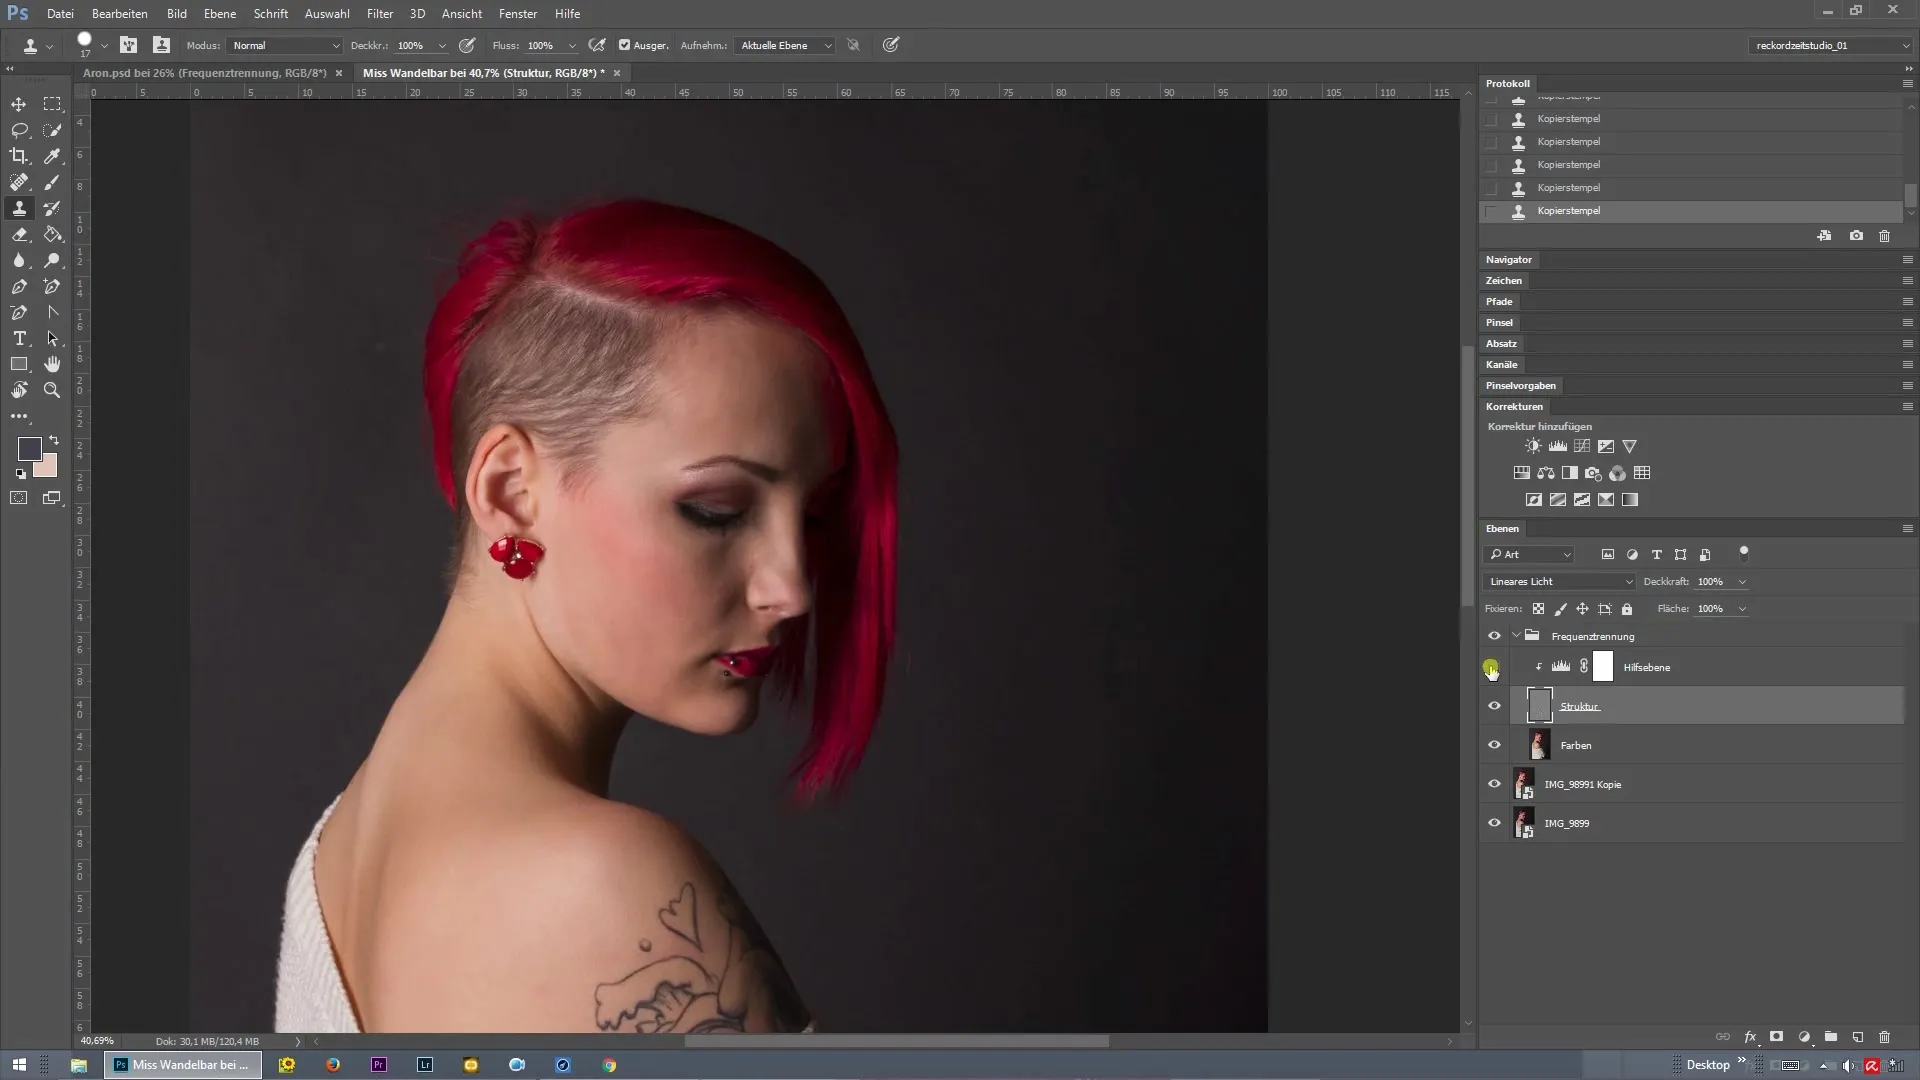Select the Zoom tool
The image size is (1920, 1080).
click(52, 390)
